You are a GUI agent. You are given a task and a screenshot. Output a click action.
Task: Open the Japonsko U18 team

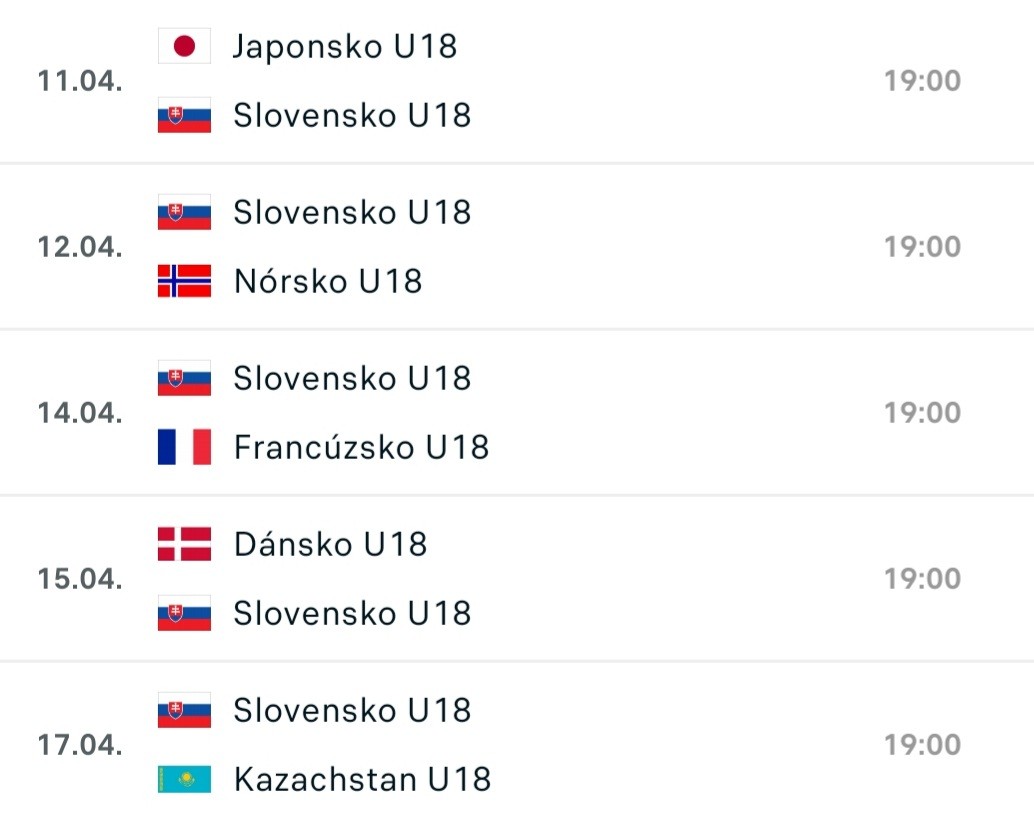(x=345, y=47)
